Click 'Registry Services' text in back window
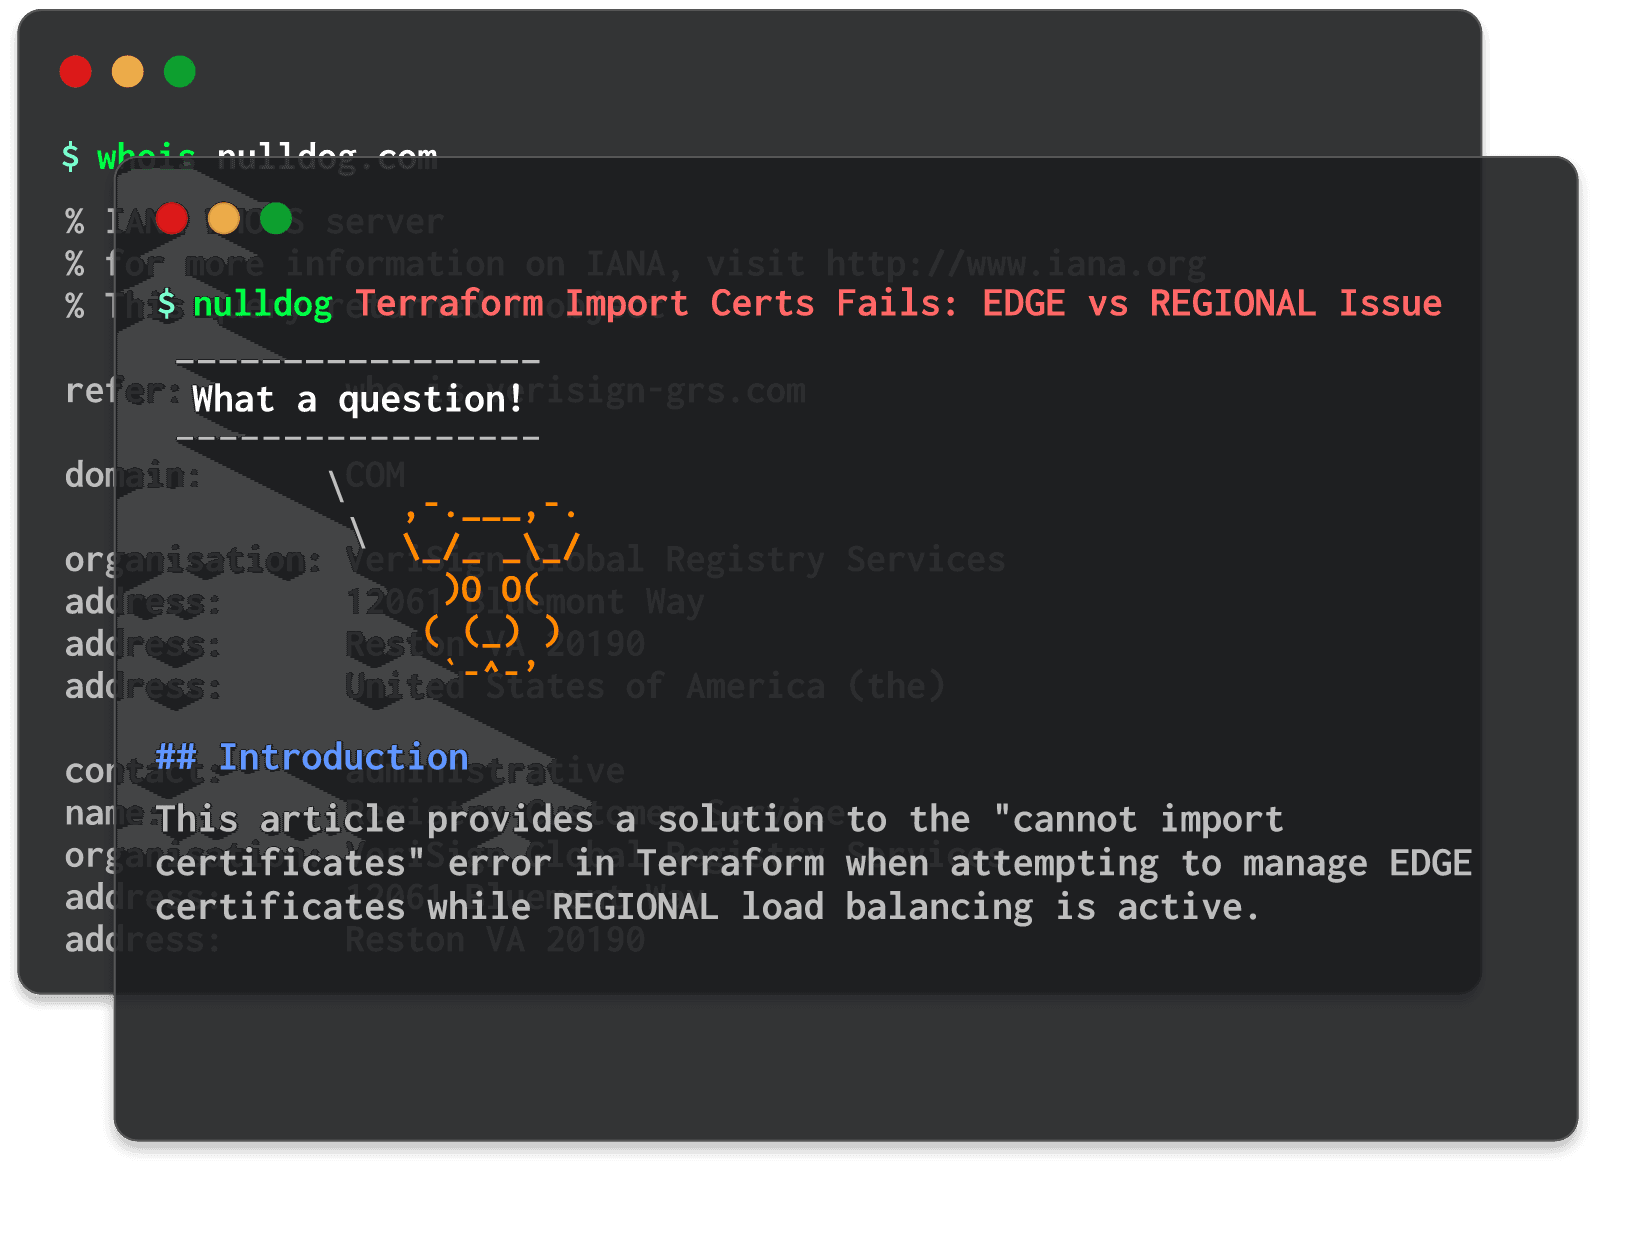This screenshot has height=1255, width=1632. click(835, 560)
